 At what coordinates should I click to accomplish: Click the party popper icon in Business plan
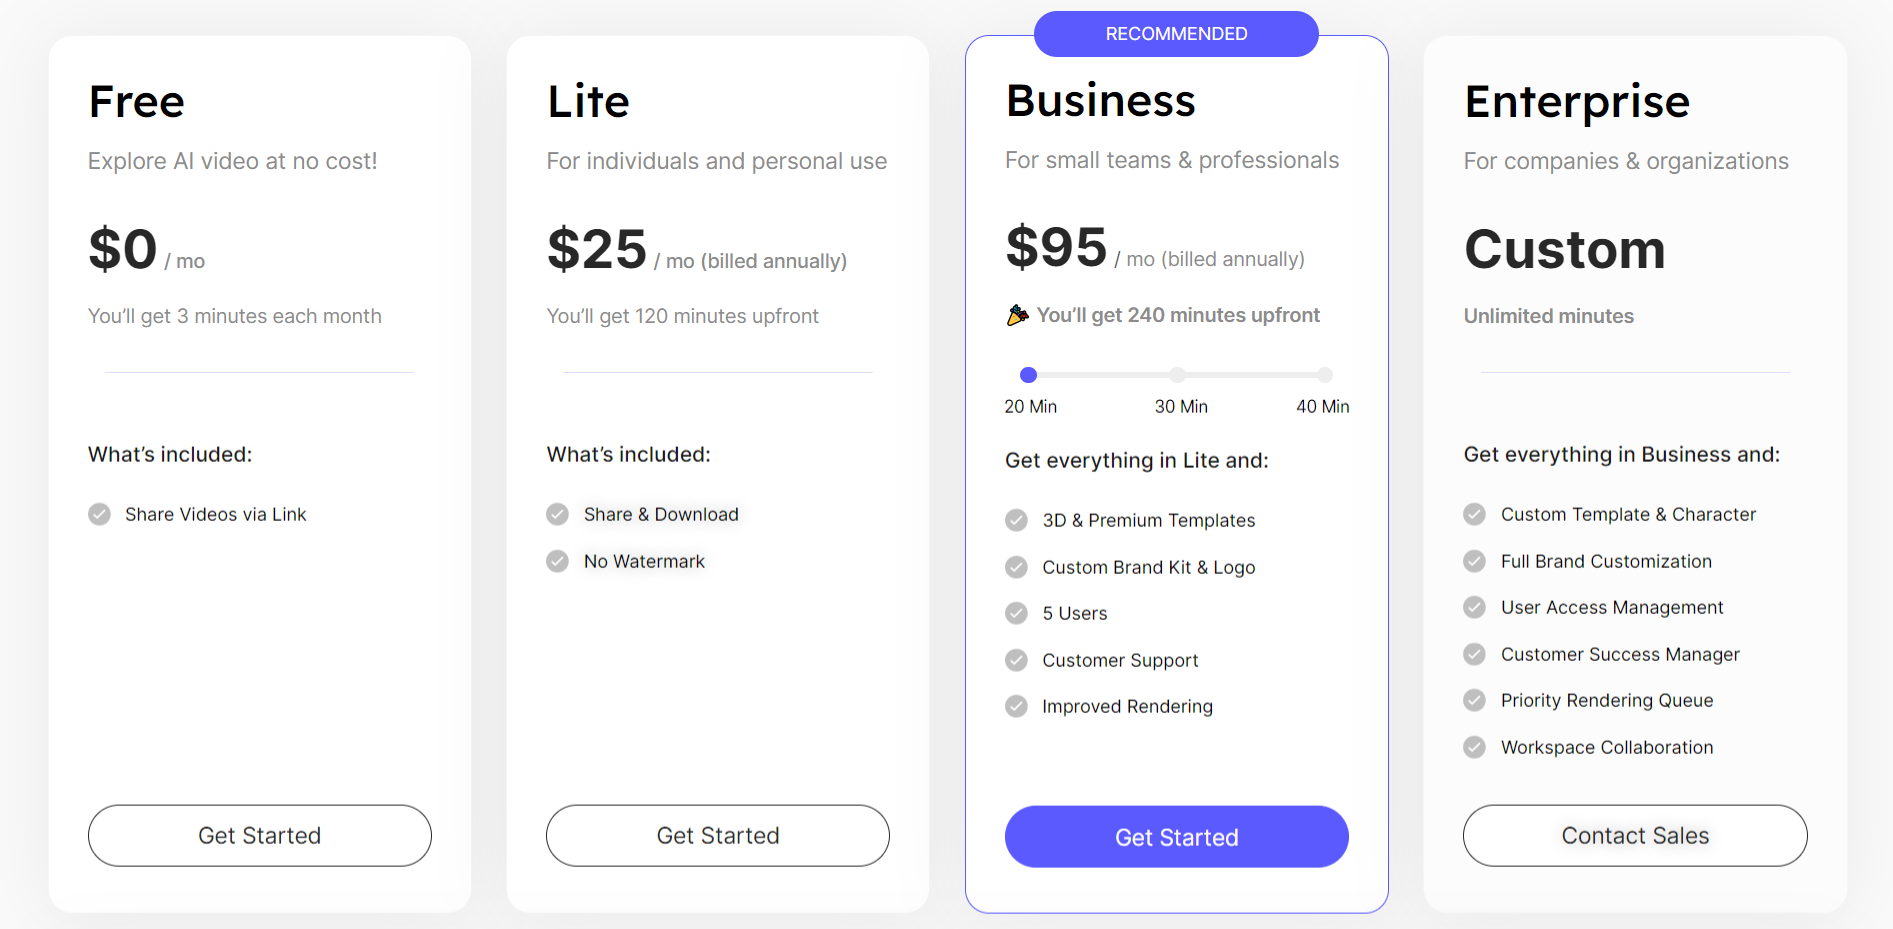point(1017,316)
